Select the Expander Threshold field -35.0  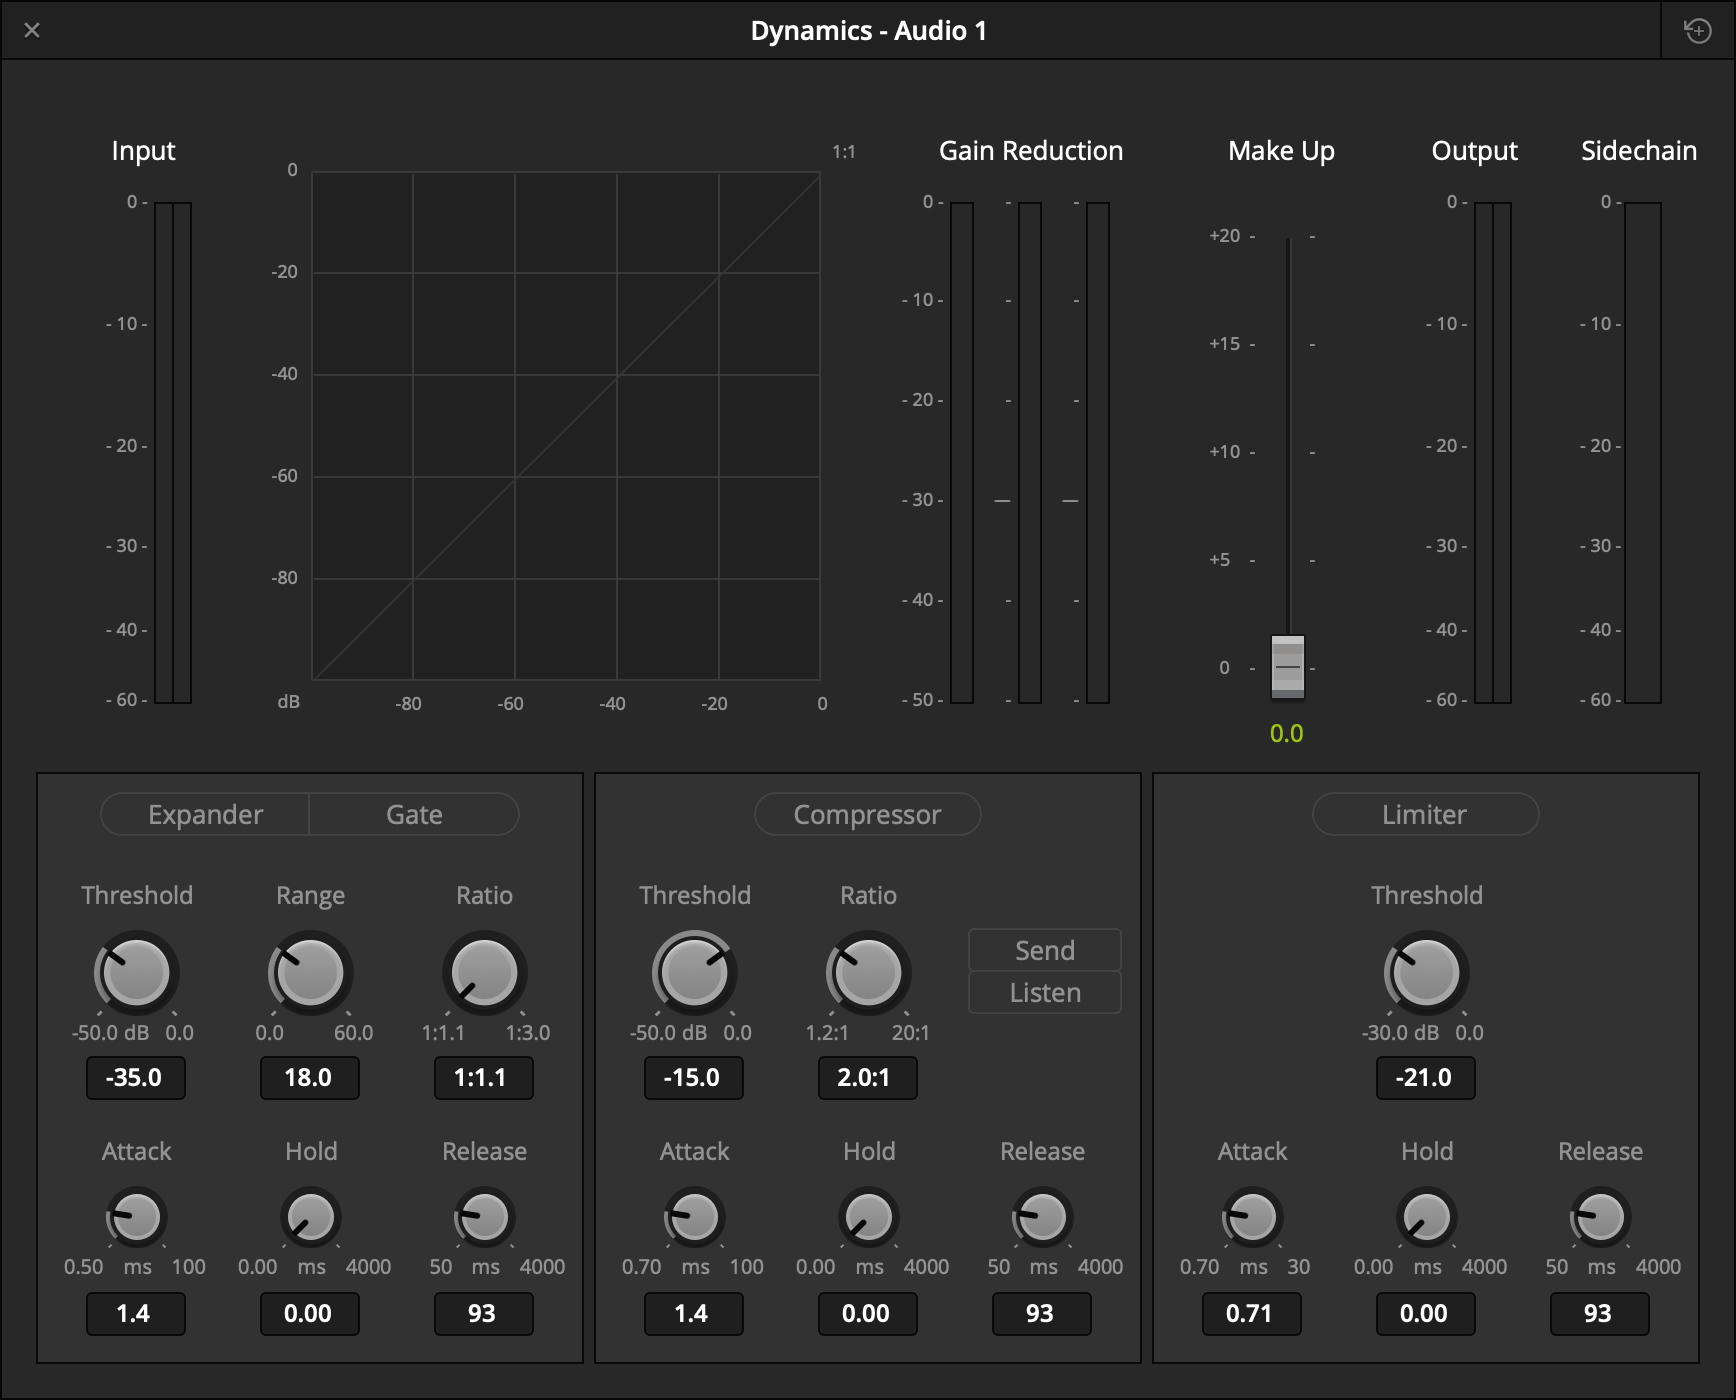point(136,1078)
